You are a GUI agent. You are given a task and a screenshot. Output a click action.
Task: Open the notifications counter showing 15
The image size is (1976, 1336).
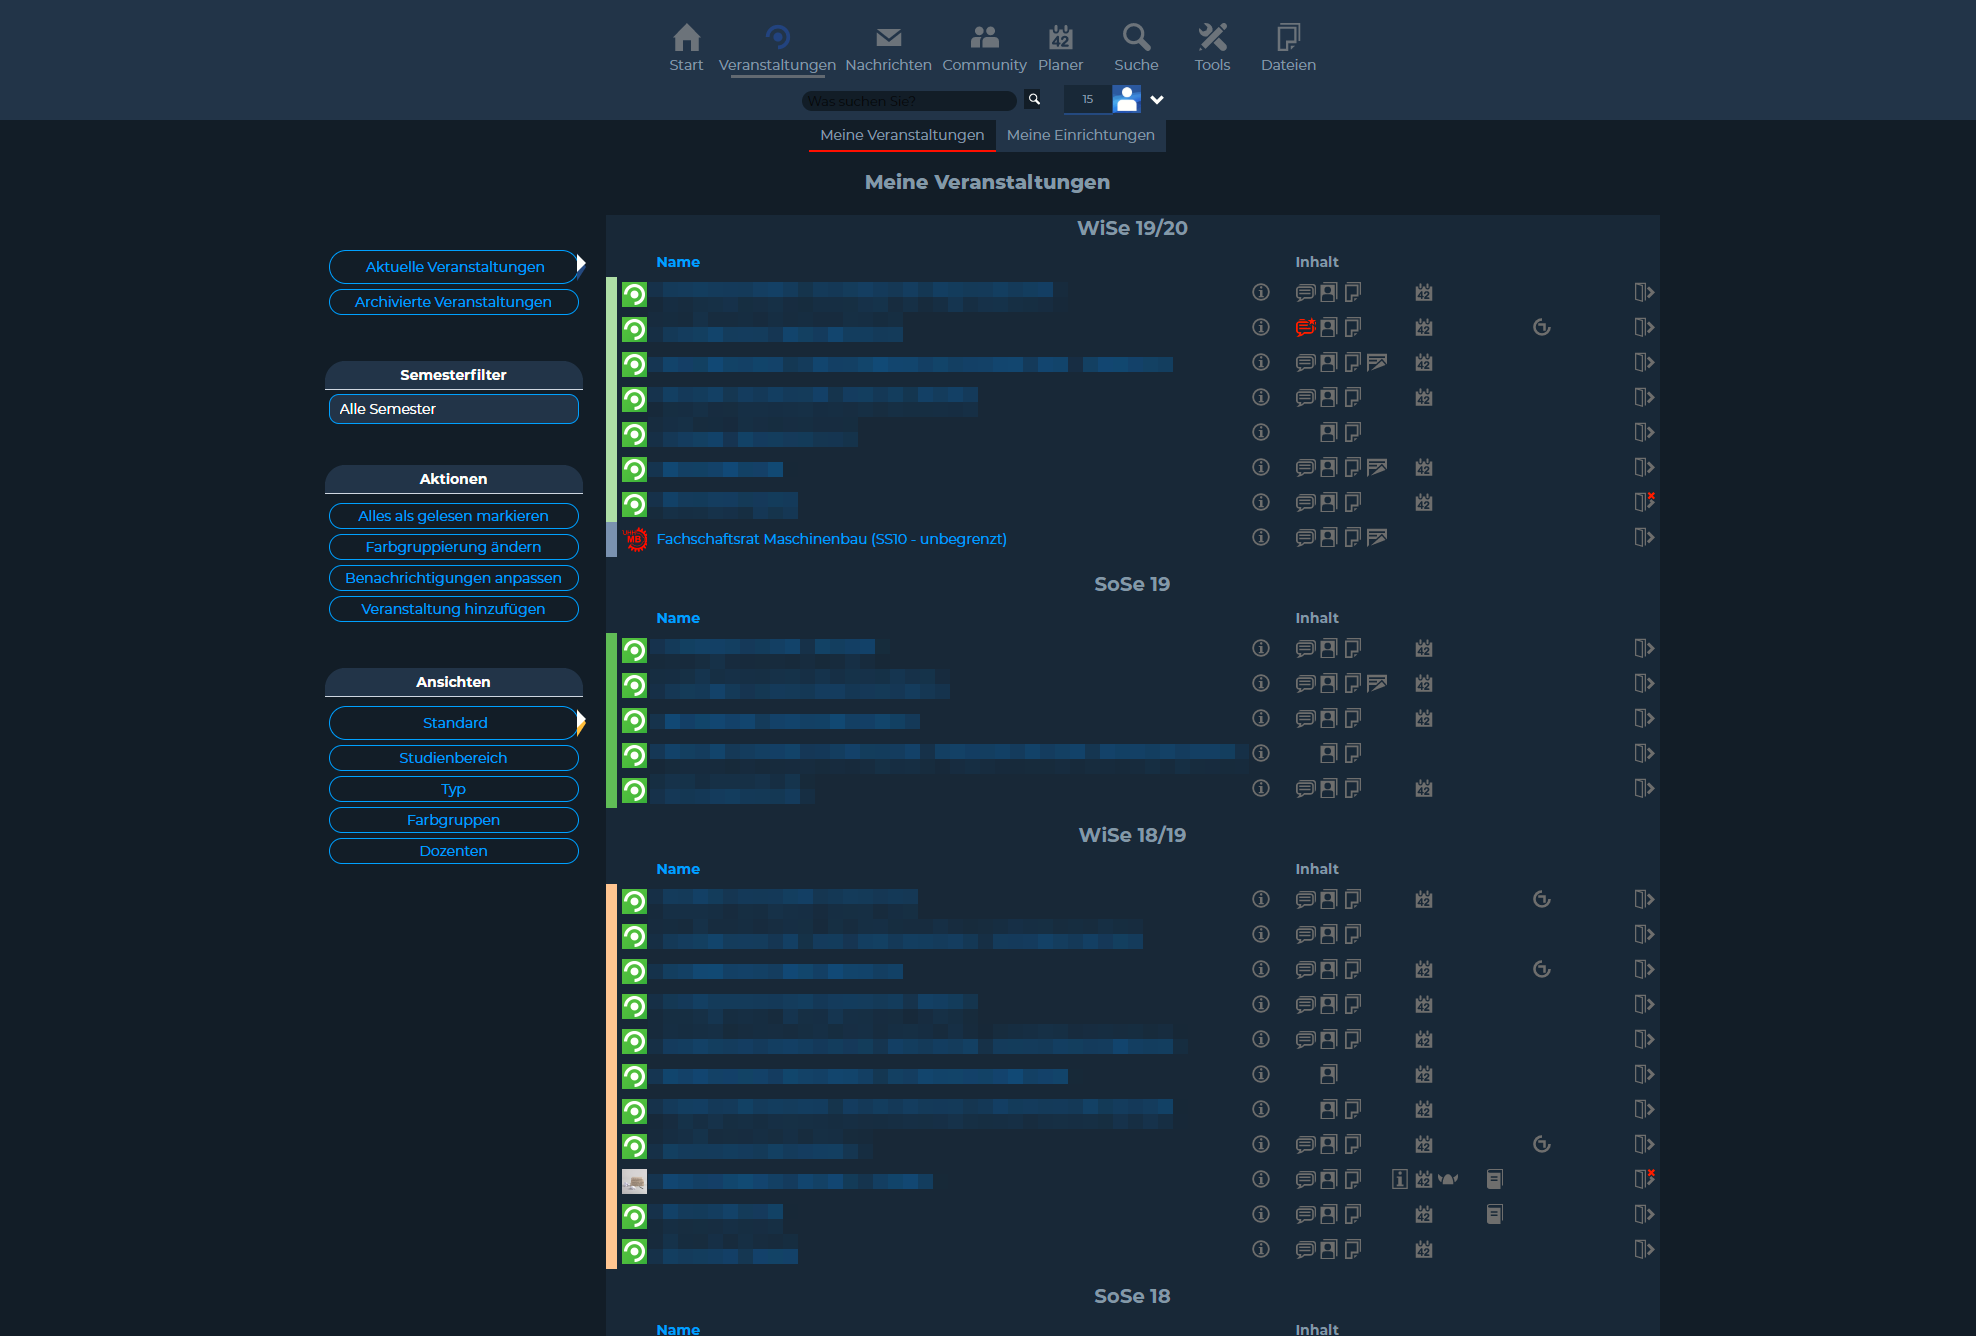pyautogui.click(x=1087, y=99)
